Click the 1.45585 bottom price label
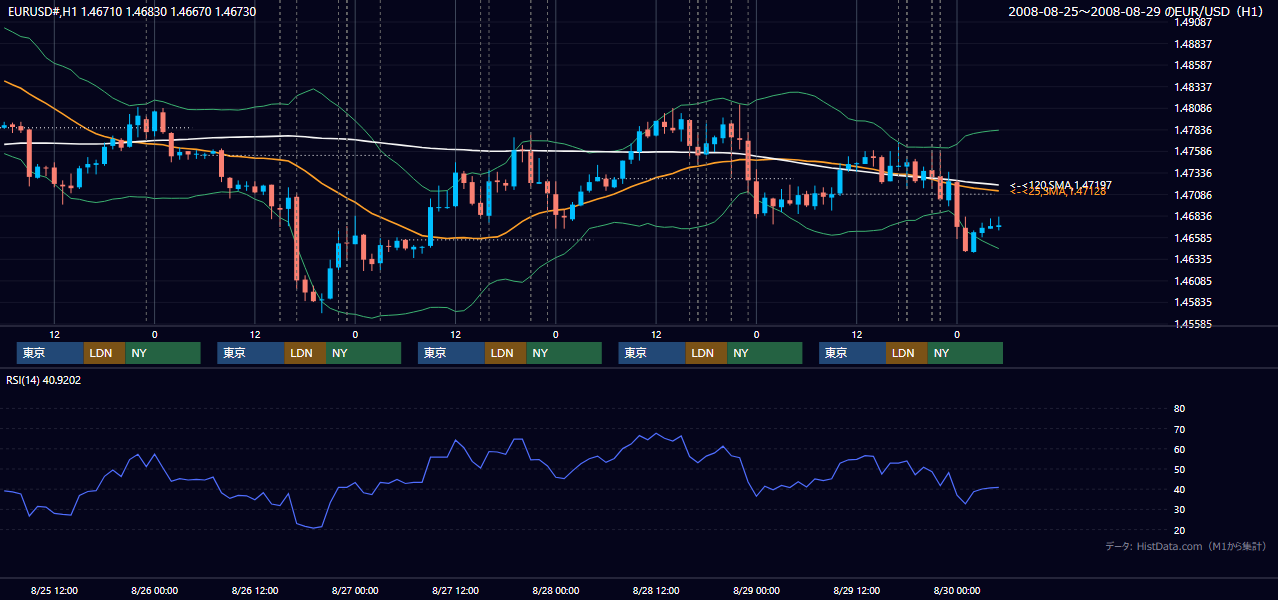1278x600 pixels. click(1195, 324)
